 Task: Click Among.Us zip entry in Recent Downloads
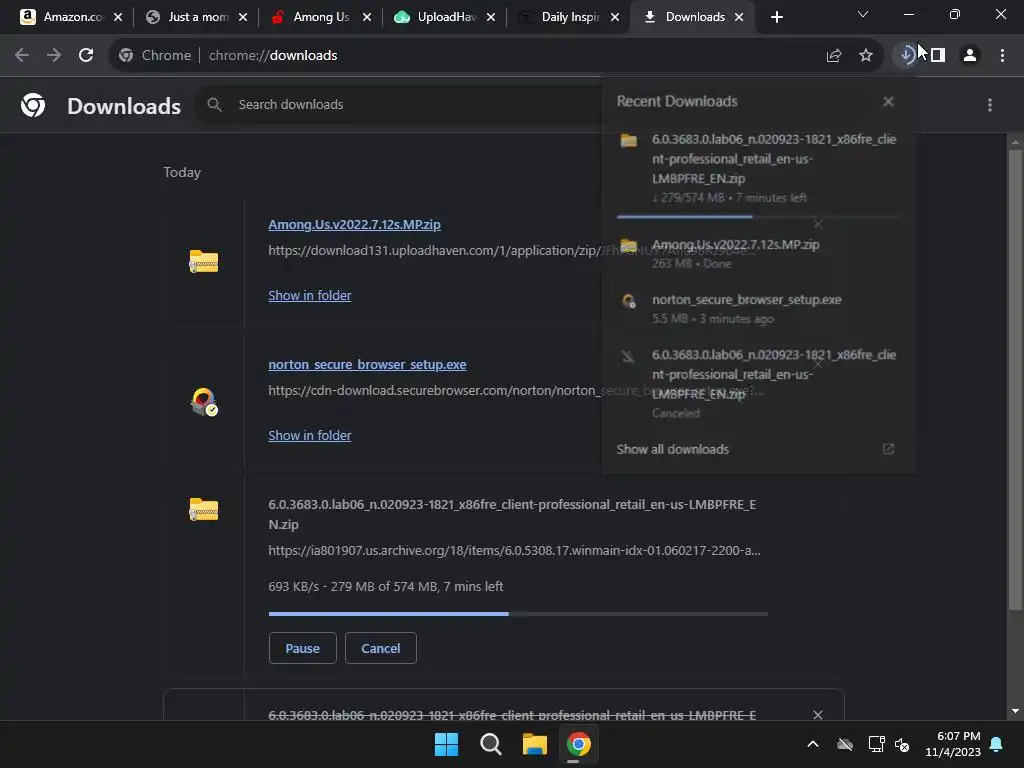(758, 253)
